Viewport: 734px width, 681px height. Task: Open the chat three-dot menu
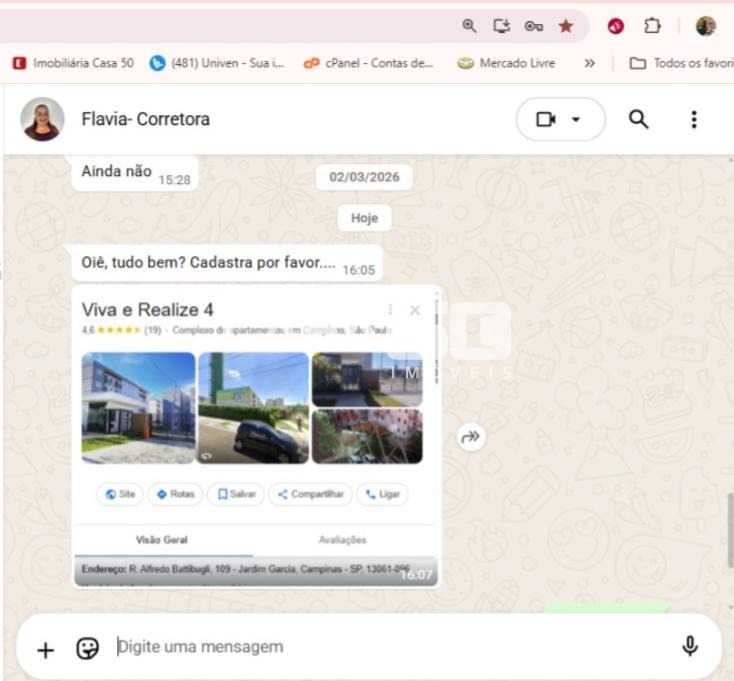coord(694,120)
